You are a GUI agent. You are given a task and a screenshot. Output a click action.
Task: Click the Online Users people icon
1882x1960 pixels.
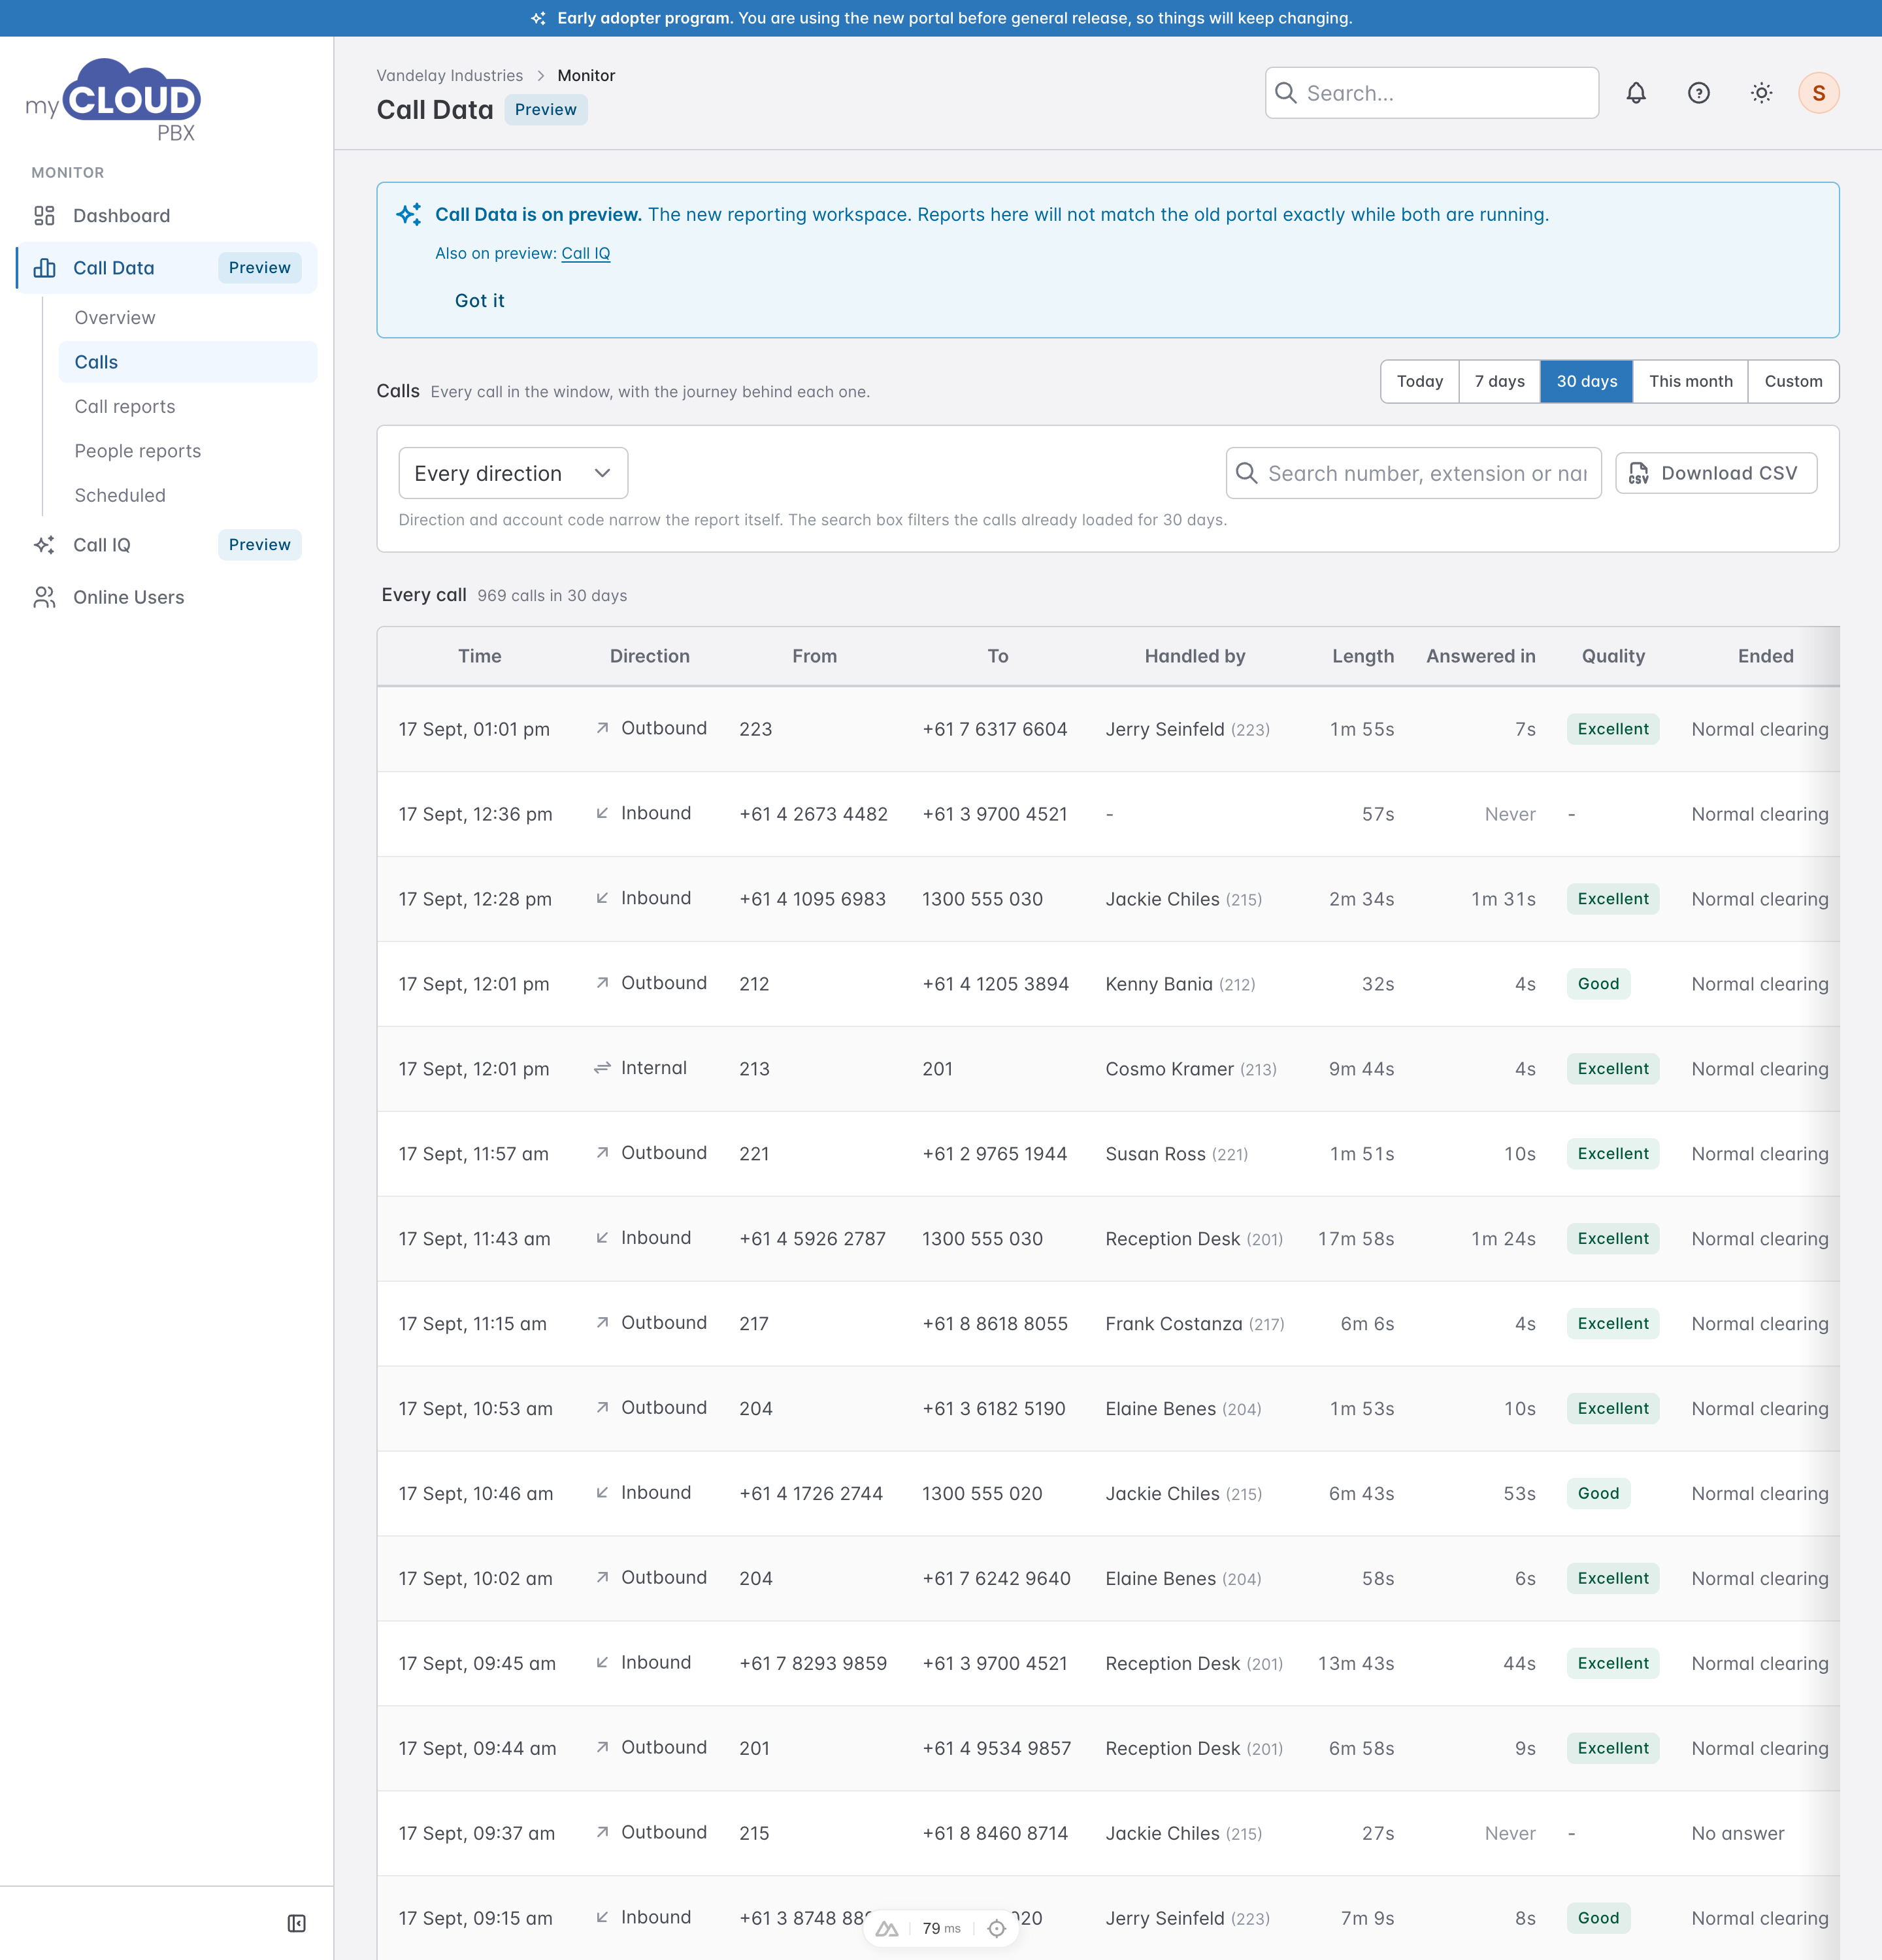click(44, 597)
